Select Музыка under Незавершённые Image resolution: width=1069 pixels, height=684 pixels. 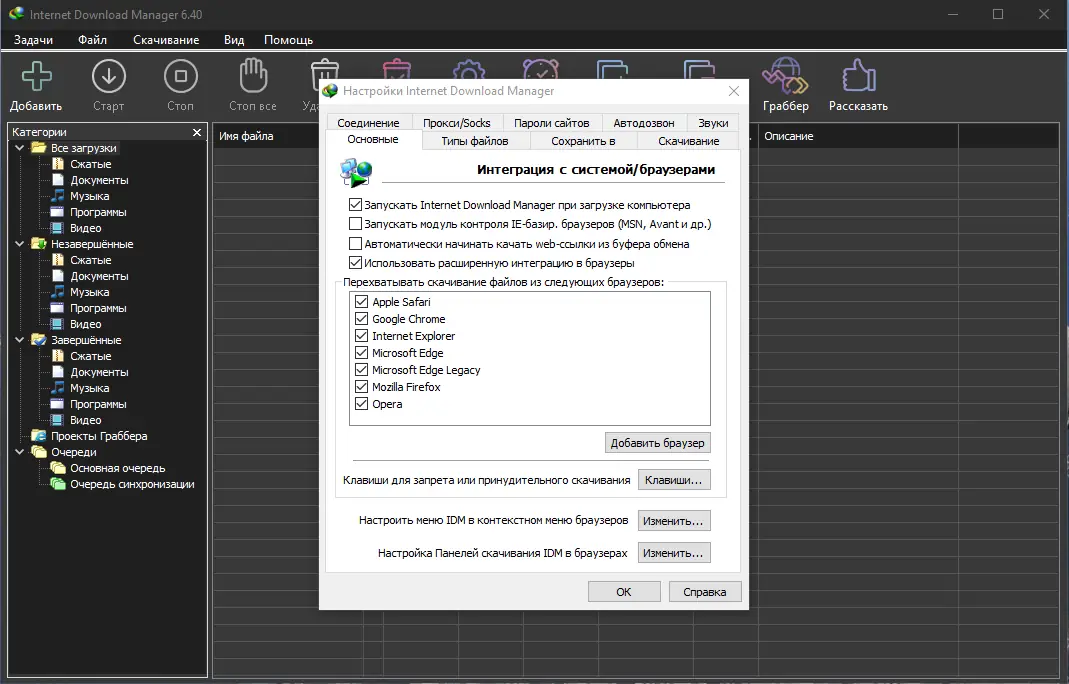point(90,293)
